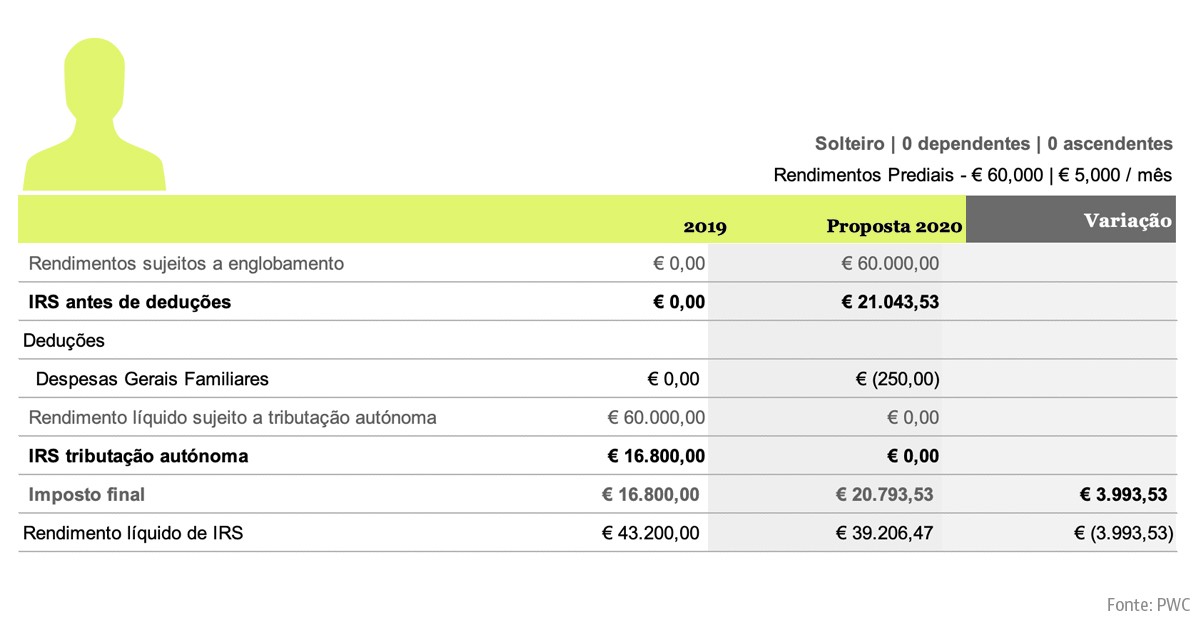The image size is (1200, 627).
Task: Select the Despesas Gerais Familiares row label
Action: pyautogui.click(x=152, y=379)
